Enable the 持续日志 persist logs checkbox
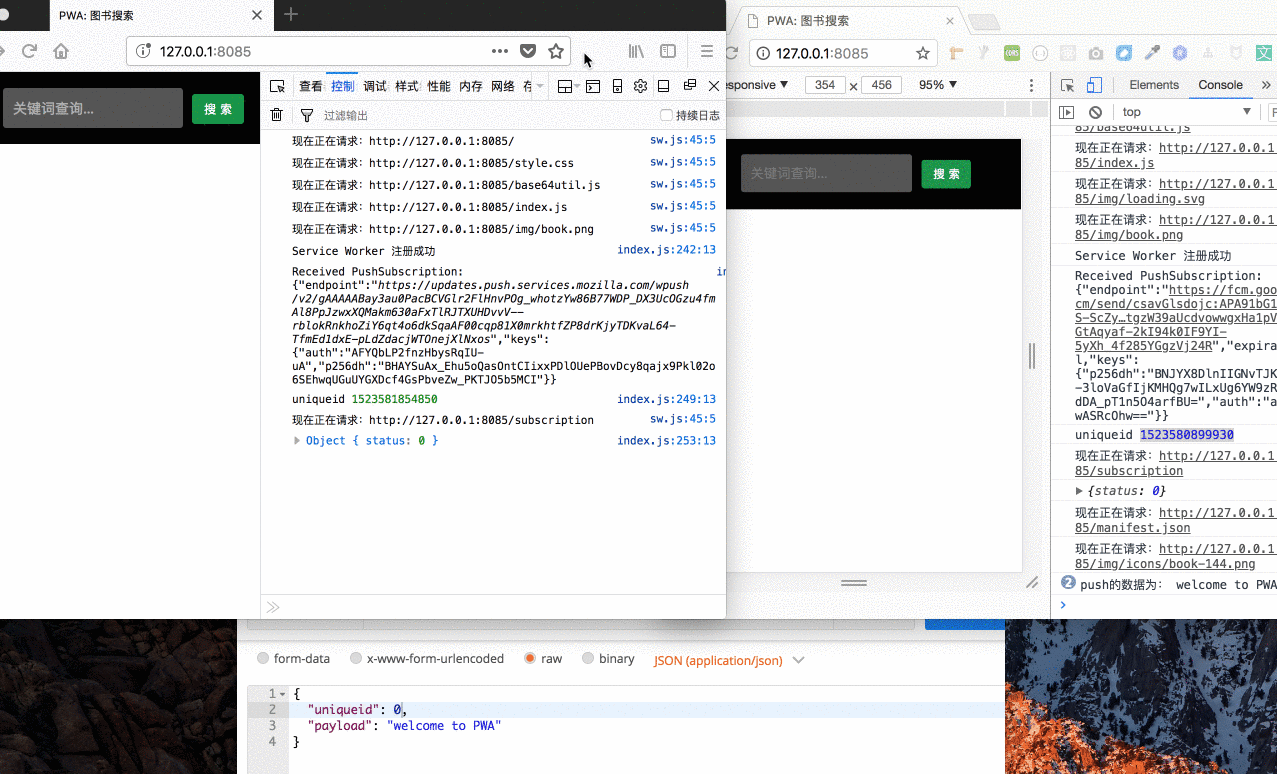 [x=667, y=116]
